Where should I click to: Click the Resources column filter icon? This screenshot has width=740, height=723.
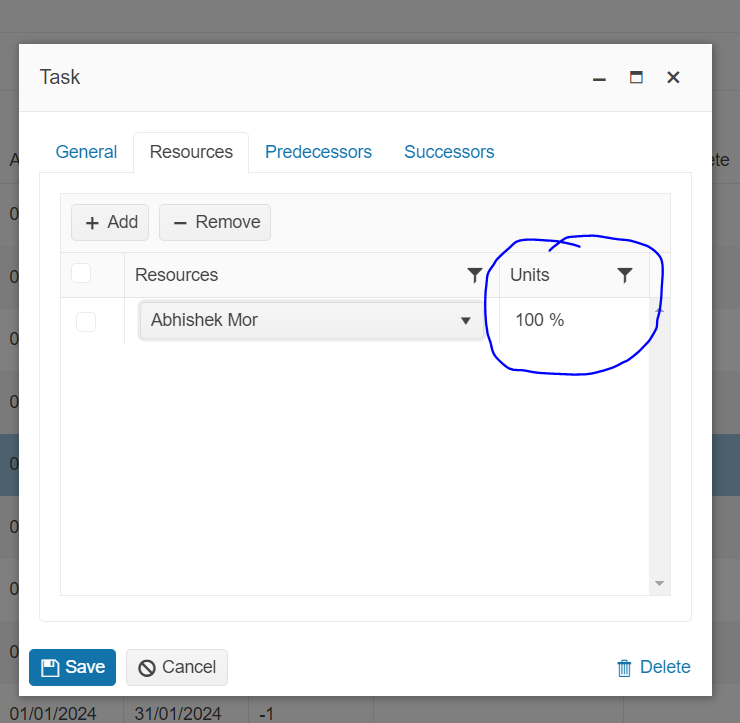click(x=475, y=275)
